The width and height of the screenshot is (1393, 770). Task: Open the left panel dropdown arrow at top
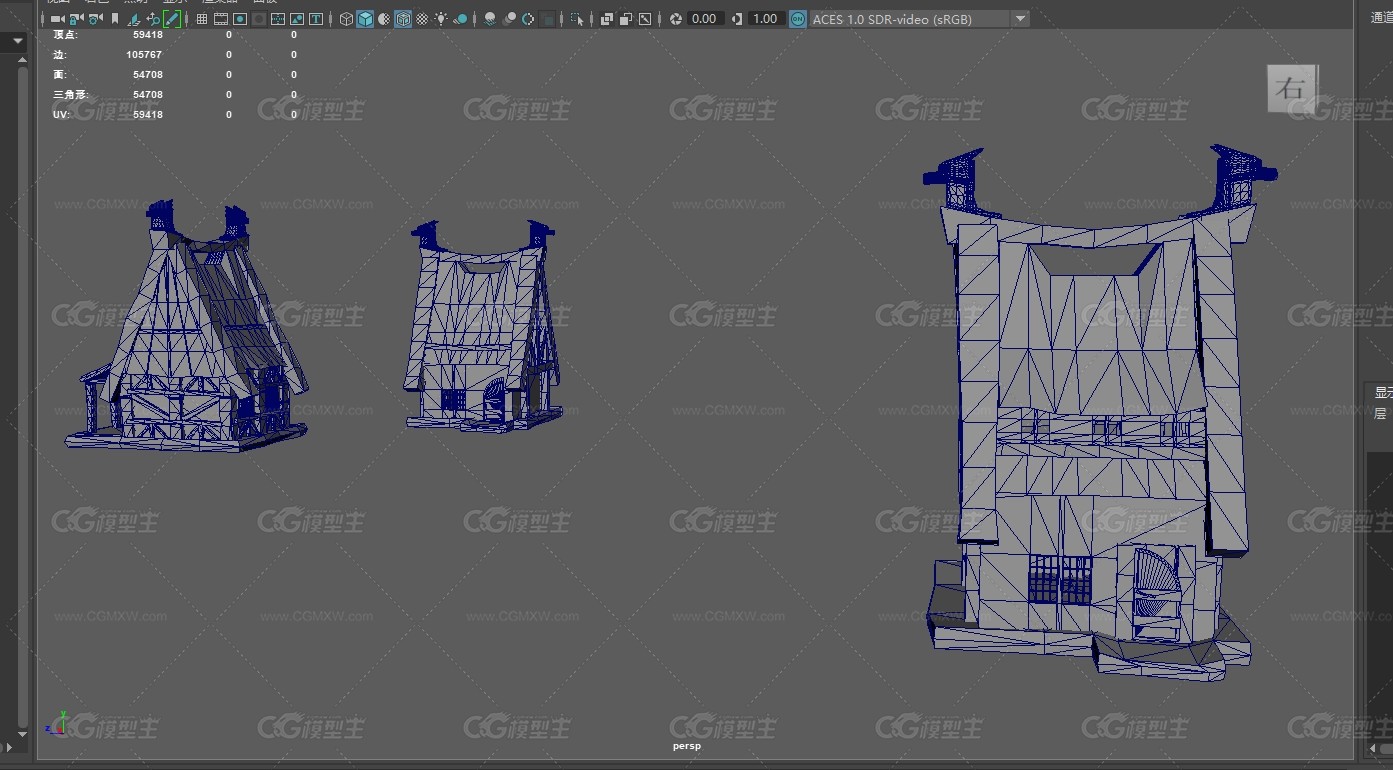click(18, 42)
